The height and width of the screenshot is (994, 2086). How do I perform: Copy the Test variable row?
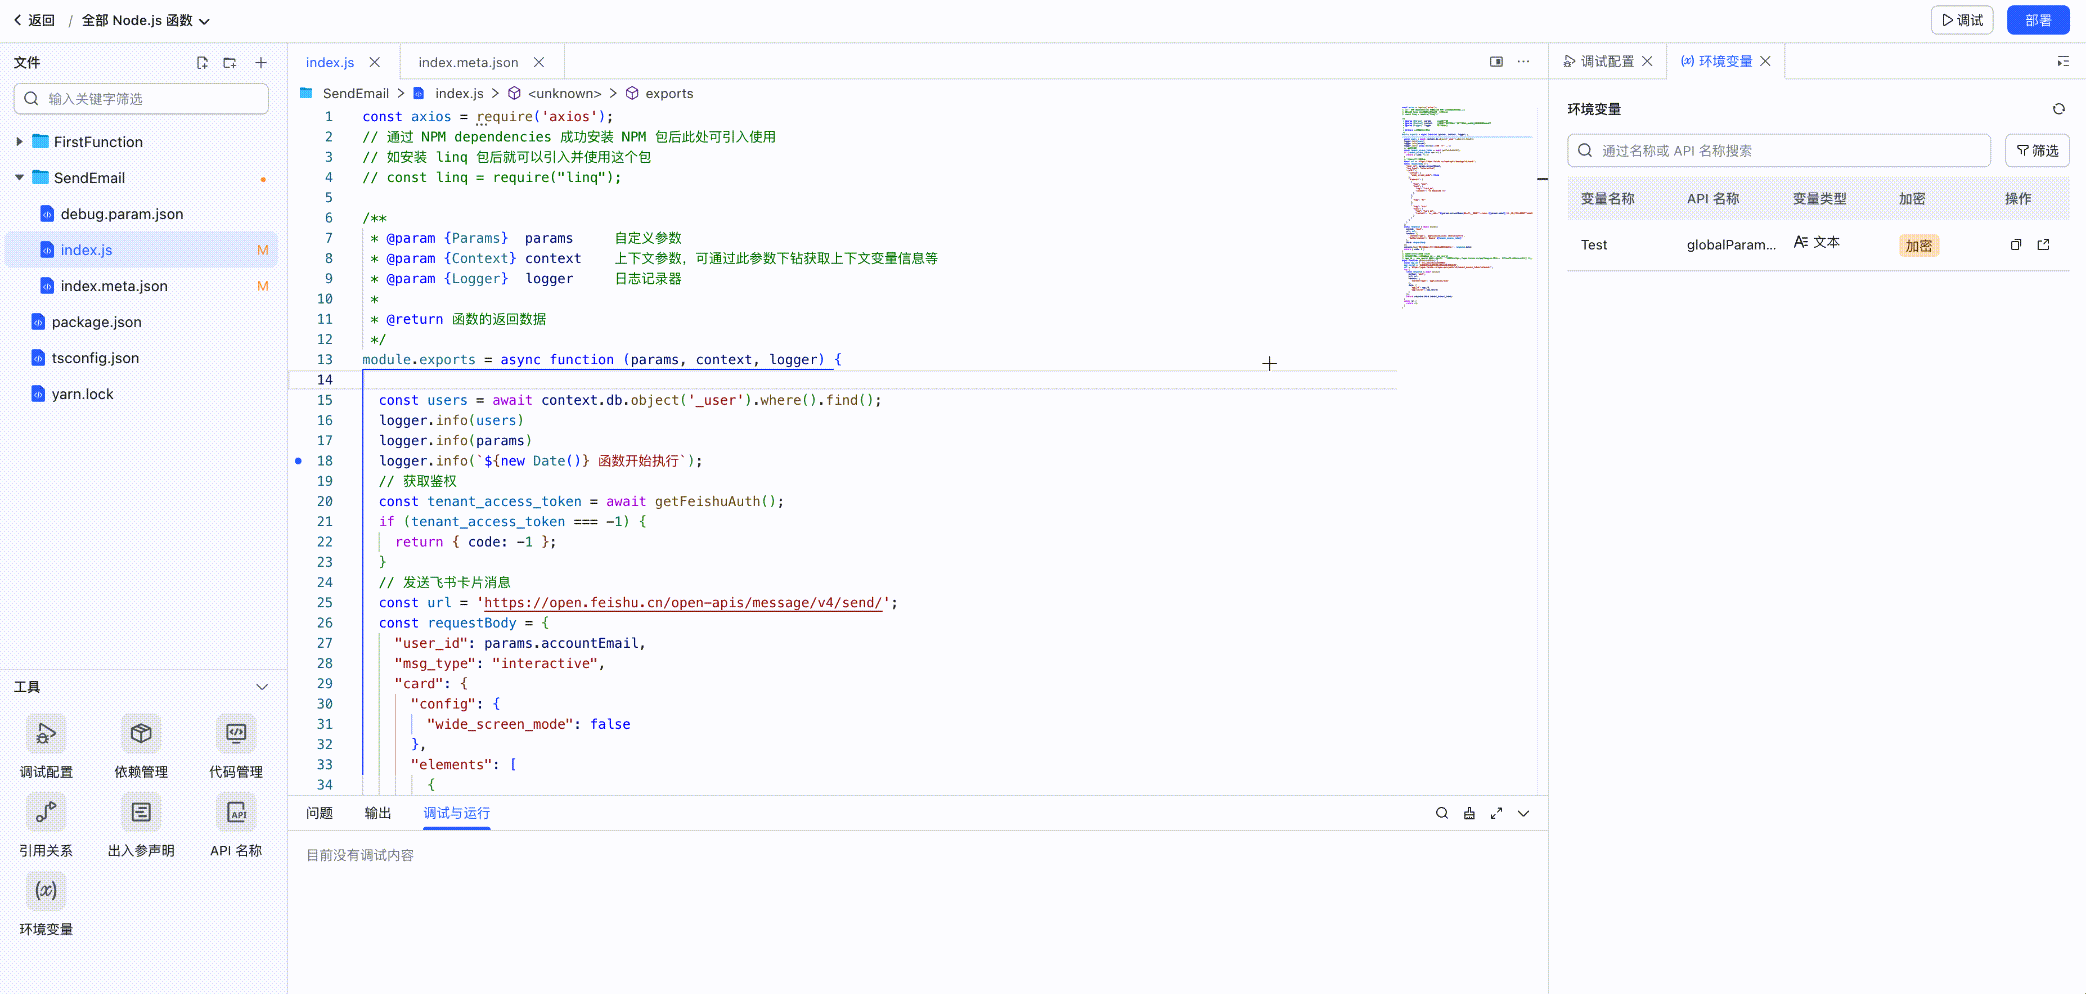tap(2016, 245)
